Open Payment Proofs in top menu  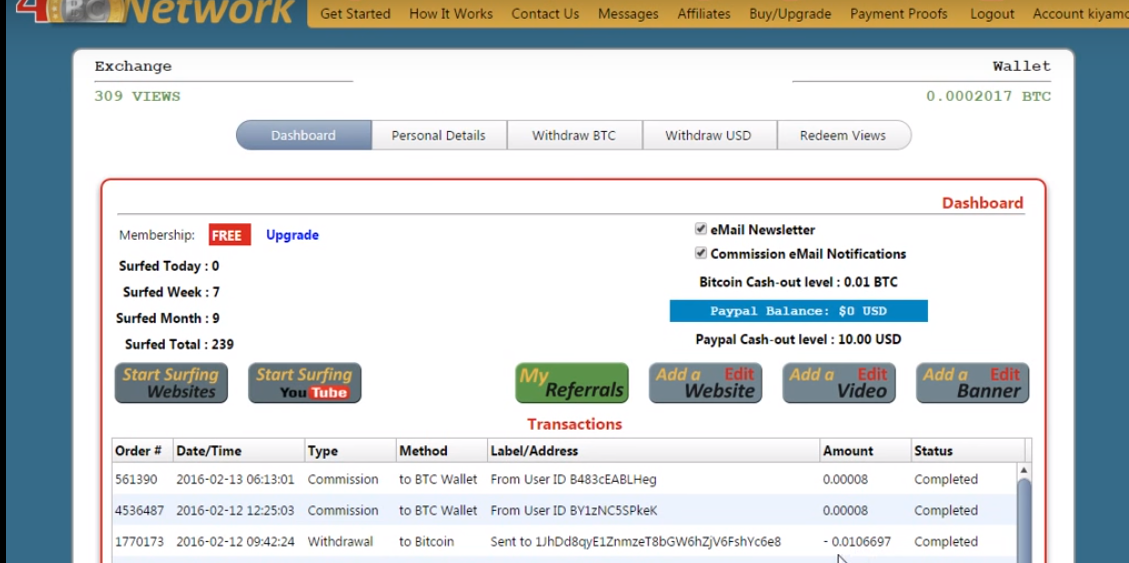898,14
